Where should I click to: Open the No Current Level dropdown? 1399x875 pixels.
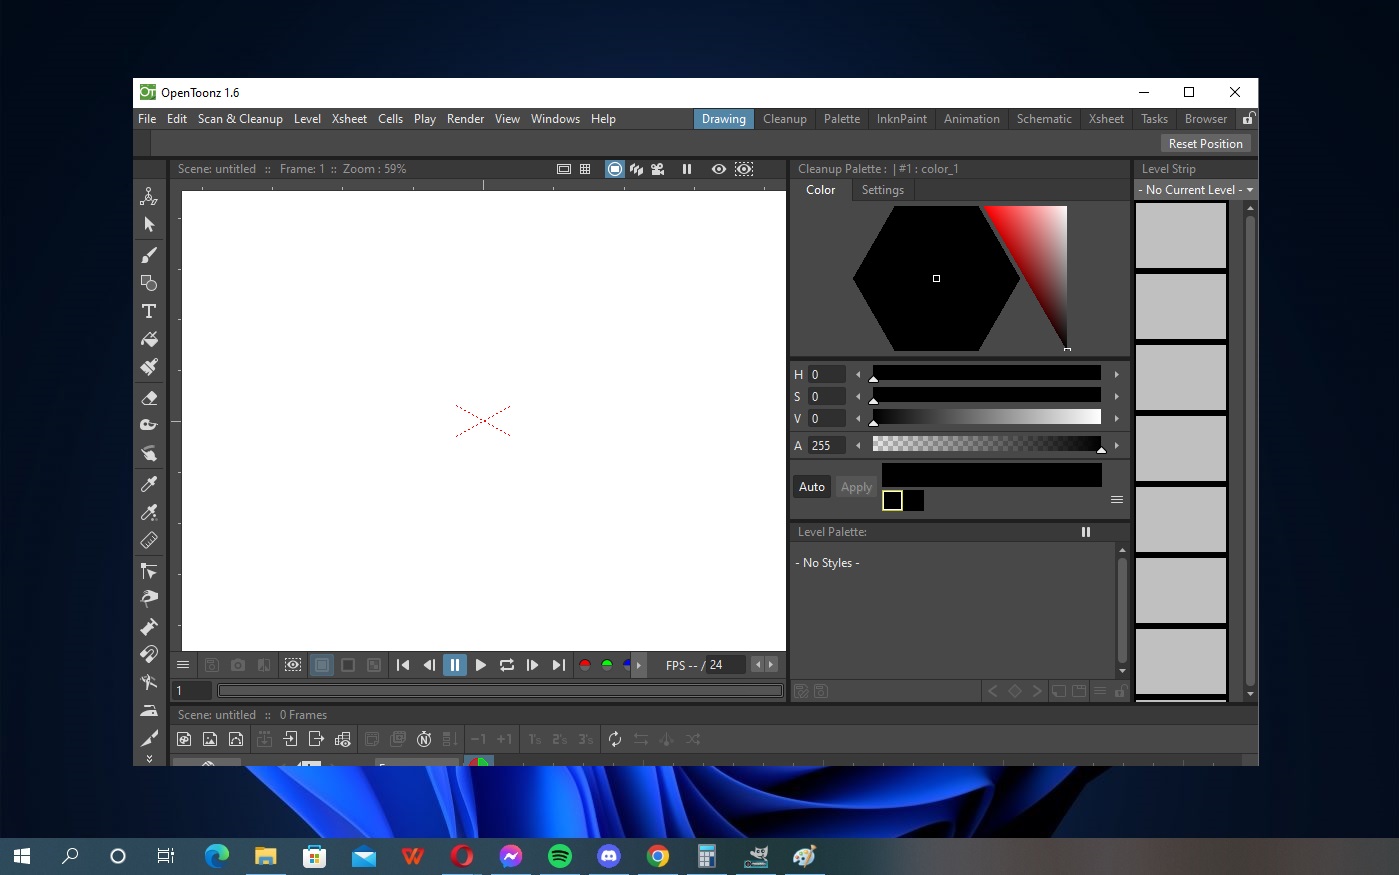1195,190
